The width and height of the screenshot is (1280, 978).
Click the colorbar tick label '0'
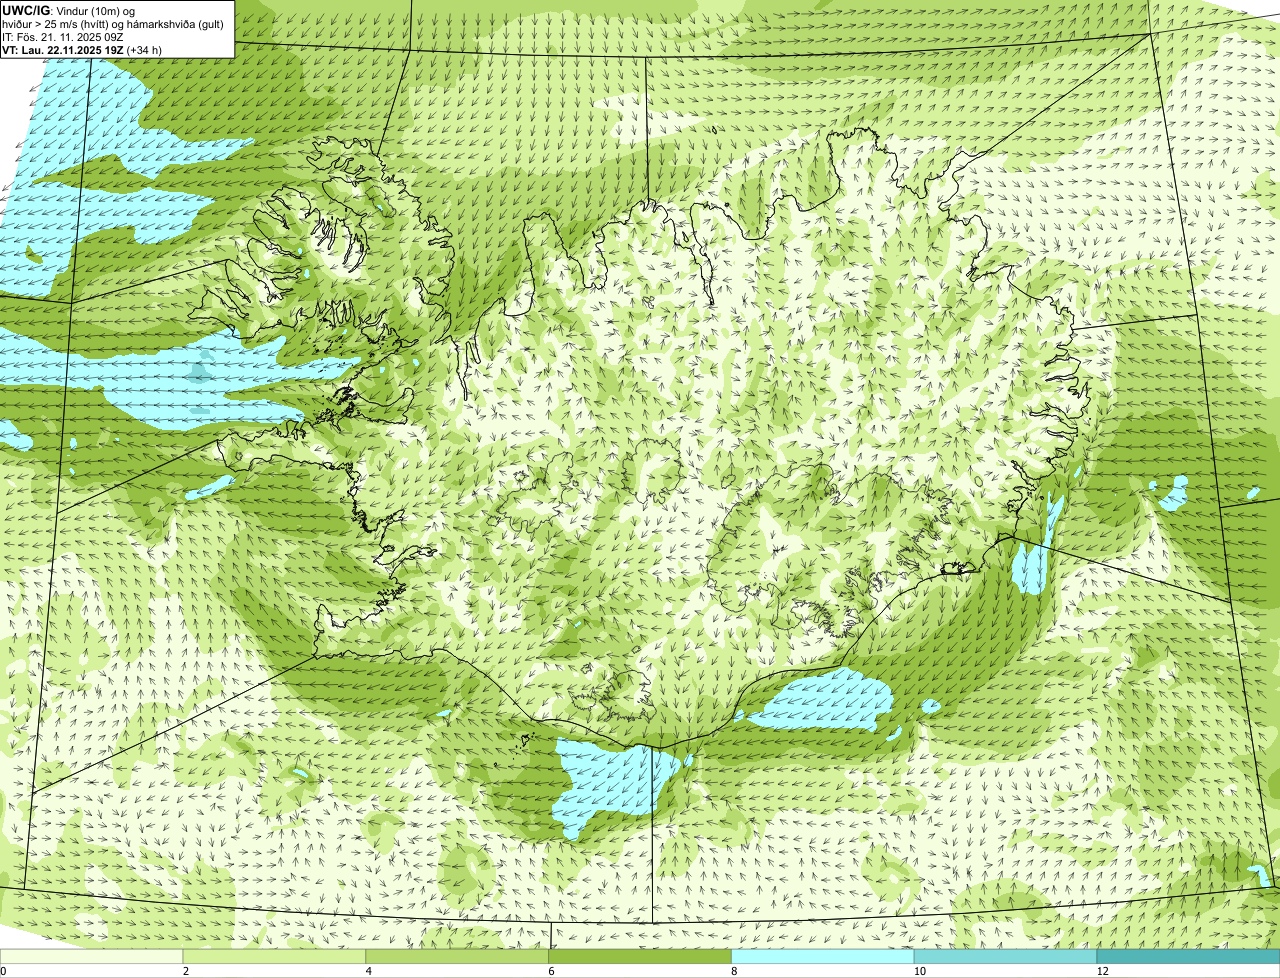4,971
